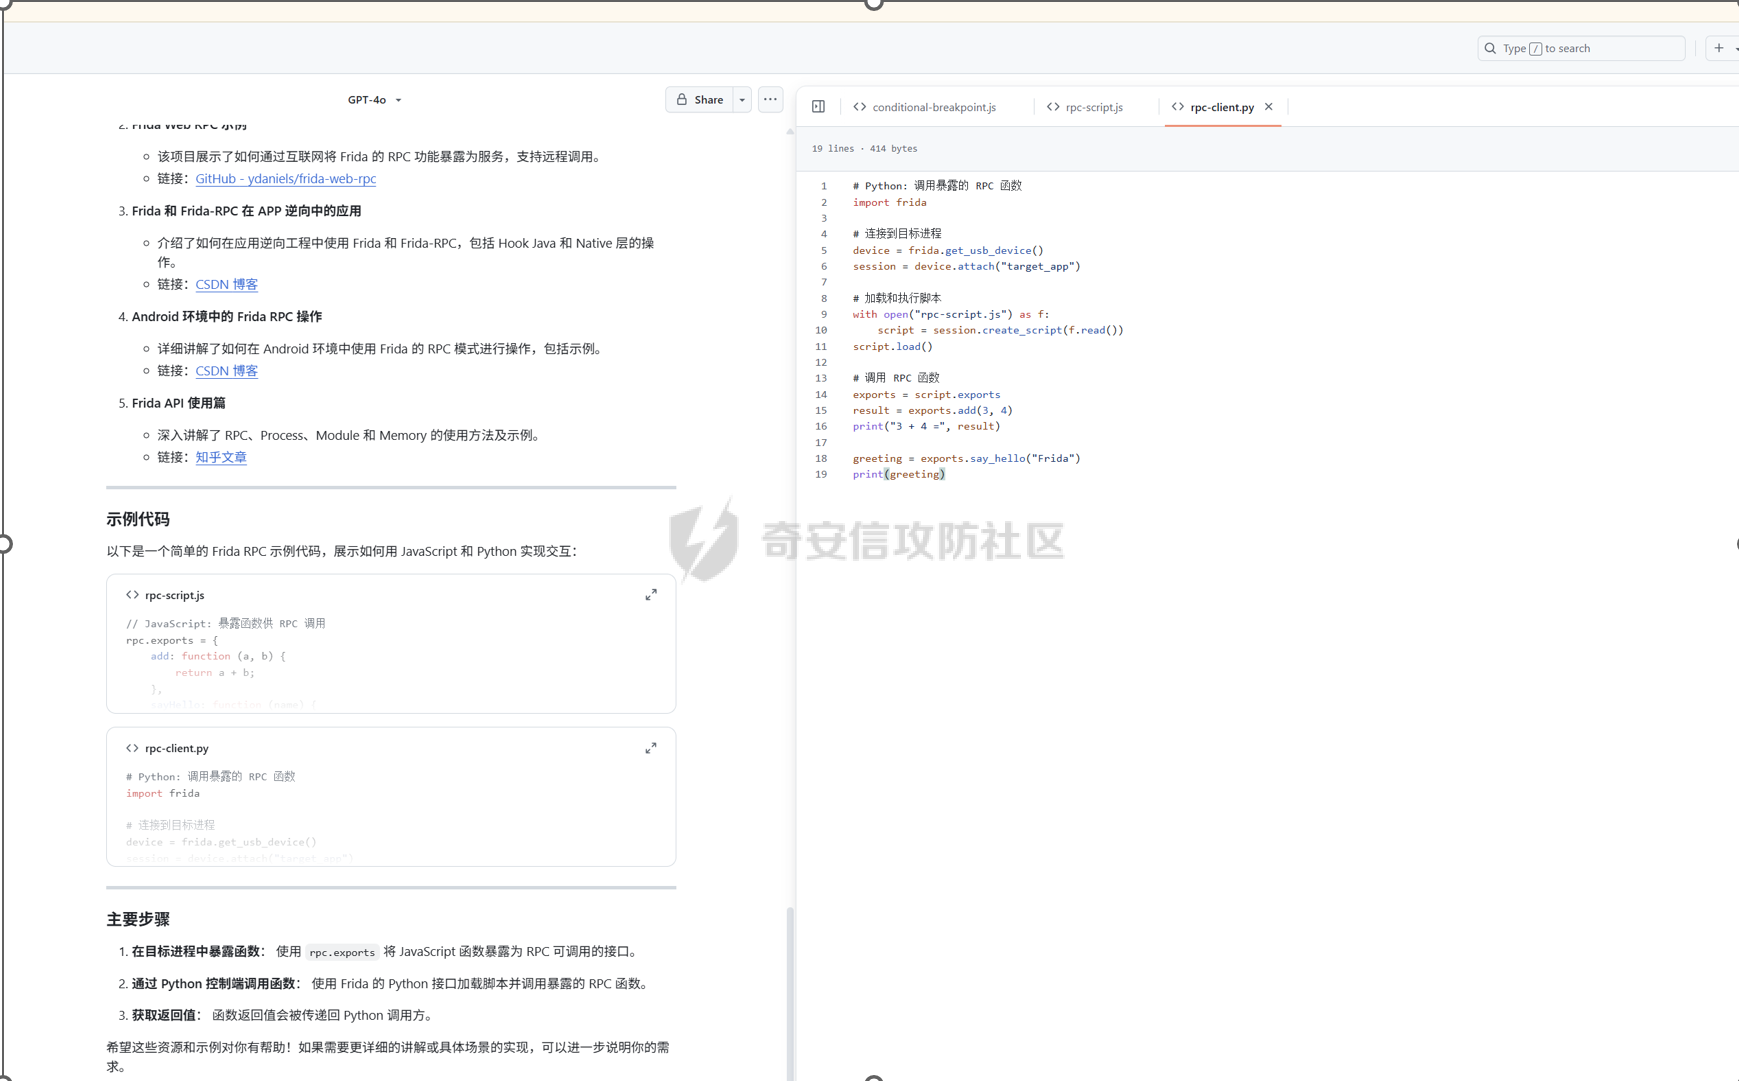The image size is (1739, 1081).
Task: Click editor line 'print("3 + 4 =", result)'
Action: click(x=926, y=427)
